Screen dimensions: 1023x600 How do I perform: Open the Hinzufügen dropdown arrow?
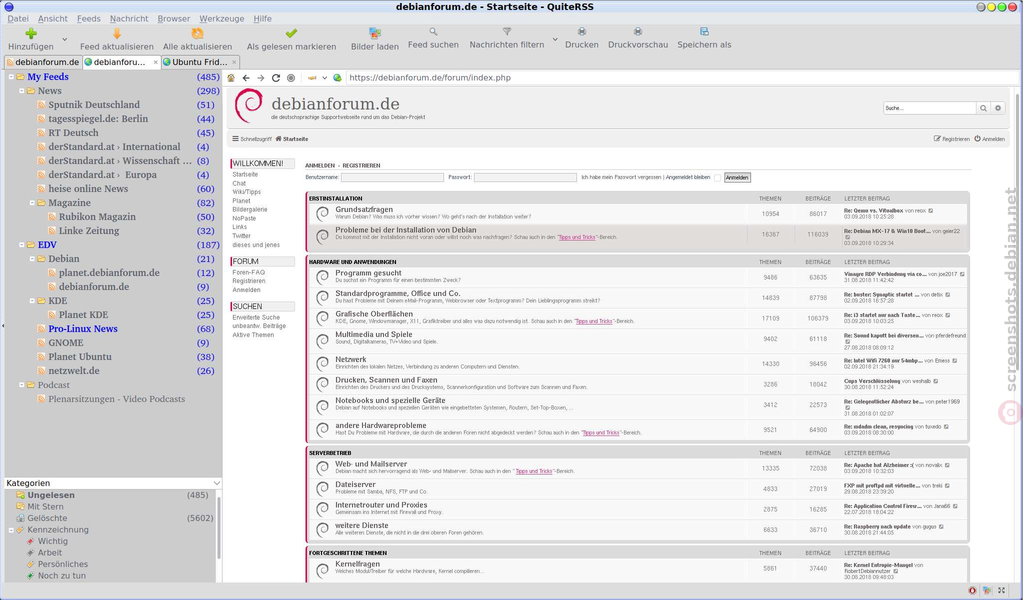(65, 40)
